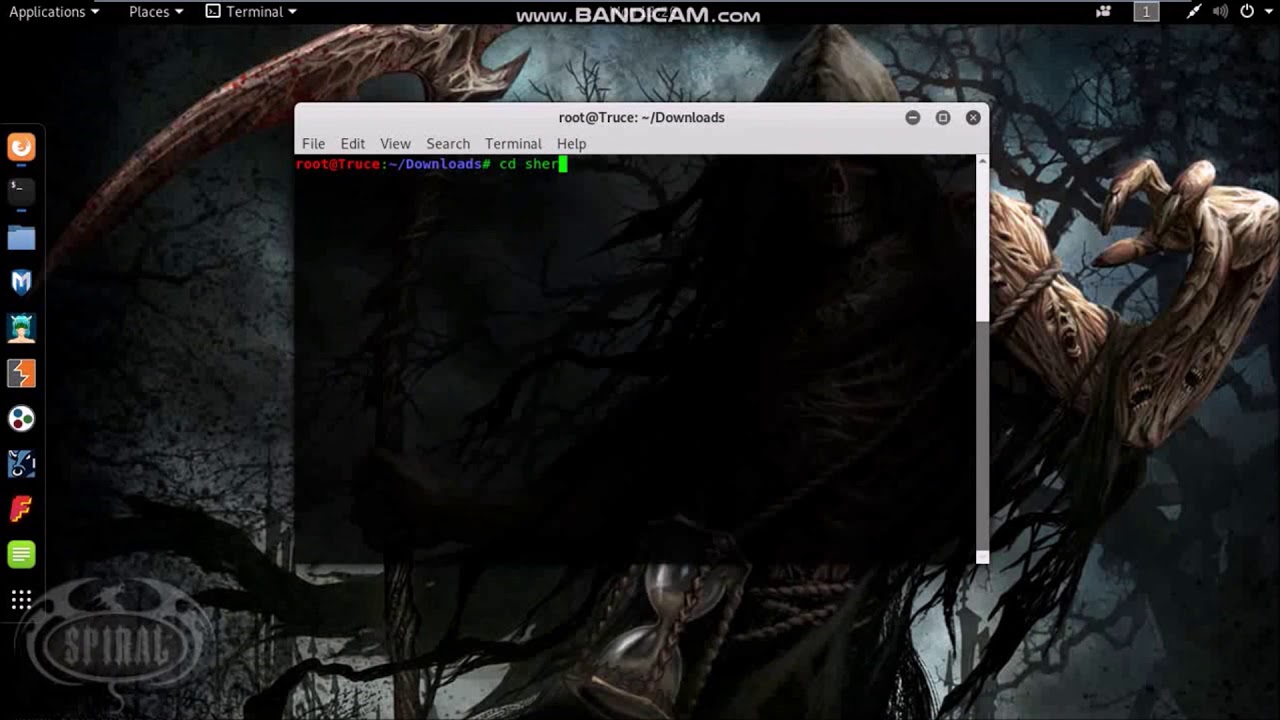Open the volume speaker icon
Viewport: 1280px width, 720px height.
[1220, 12]
